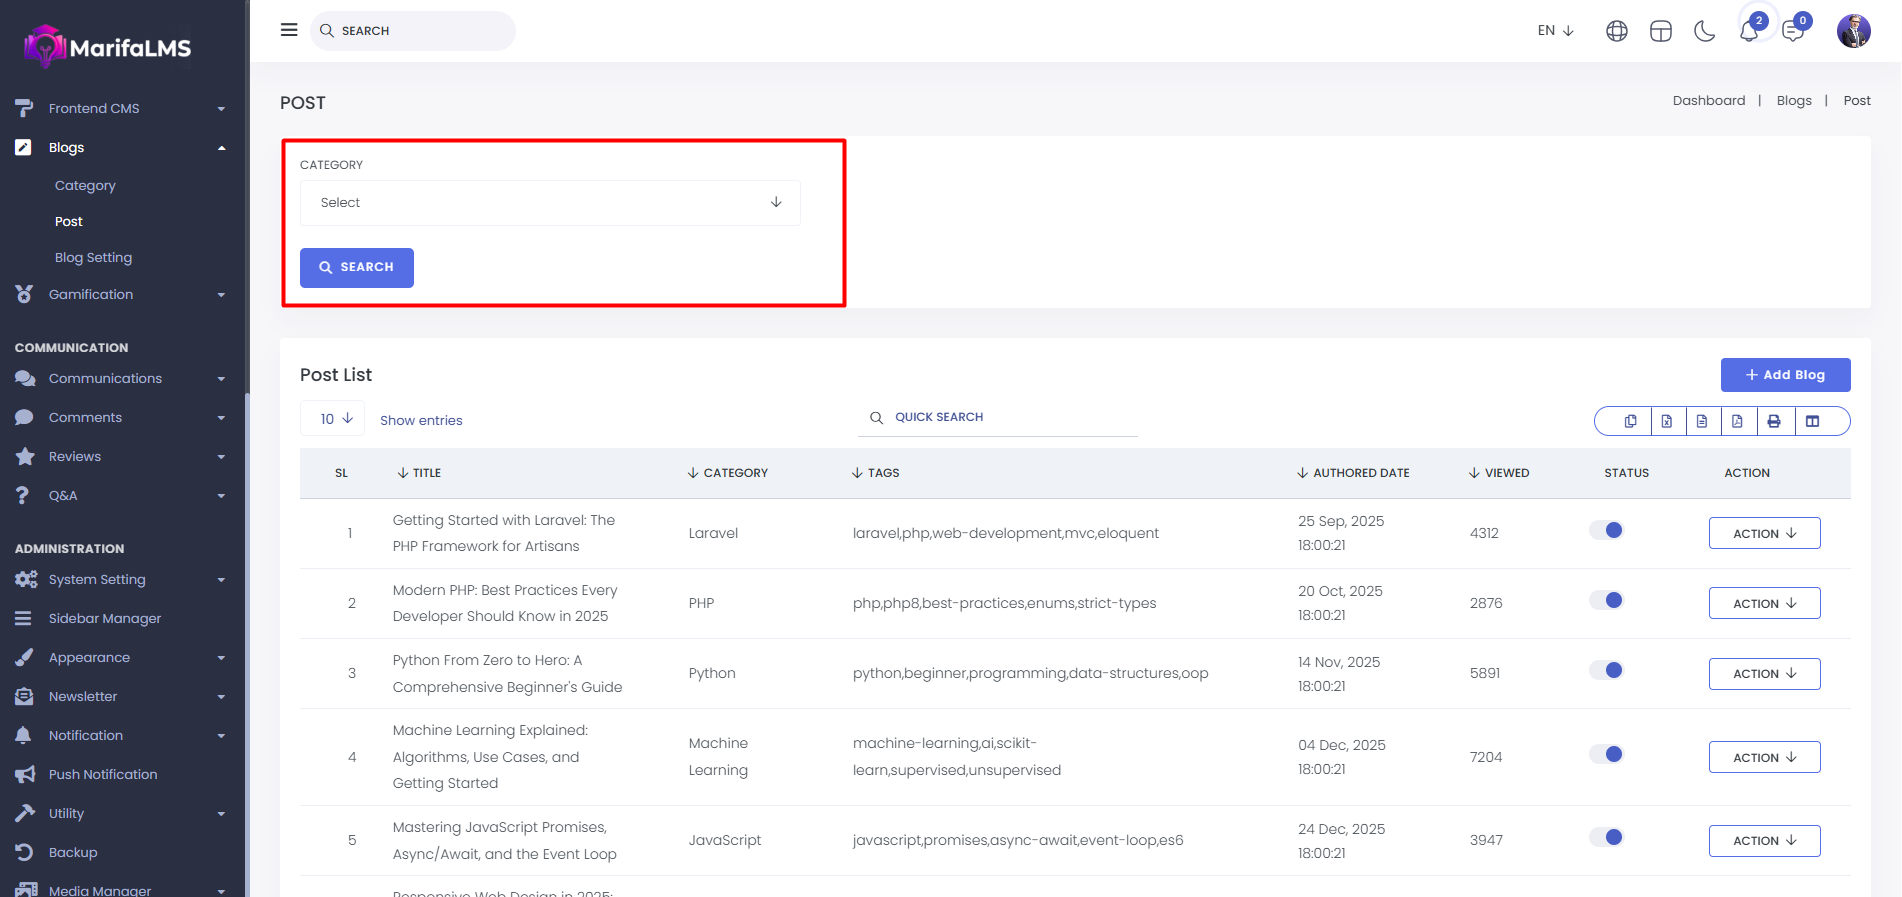The width and height of the screenshot is (1902, 897).
Task: Copy the table data to clipboard
Action: (1630, 421)
